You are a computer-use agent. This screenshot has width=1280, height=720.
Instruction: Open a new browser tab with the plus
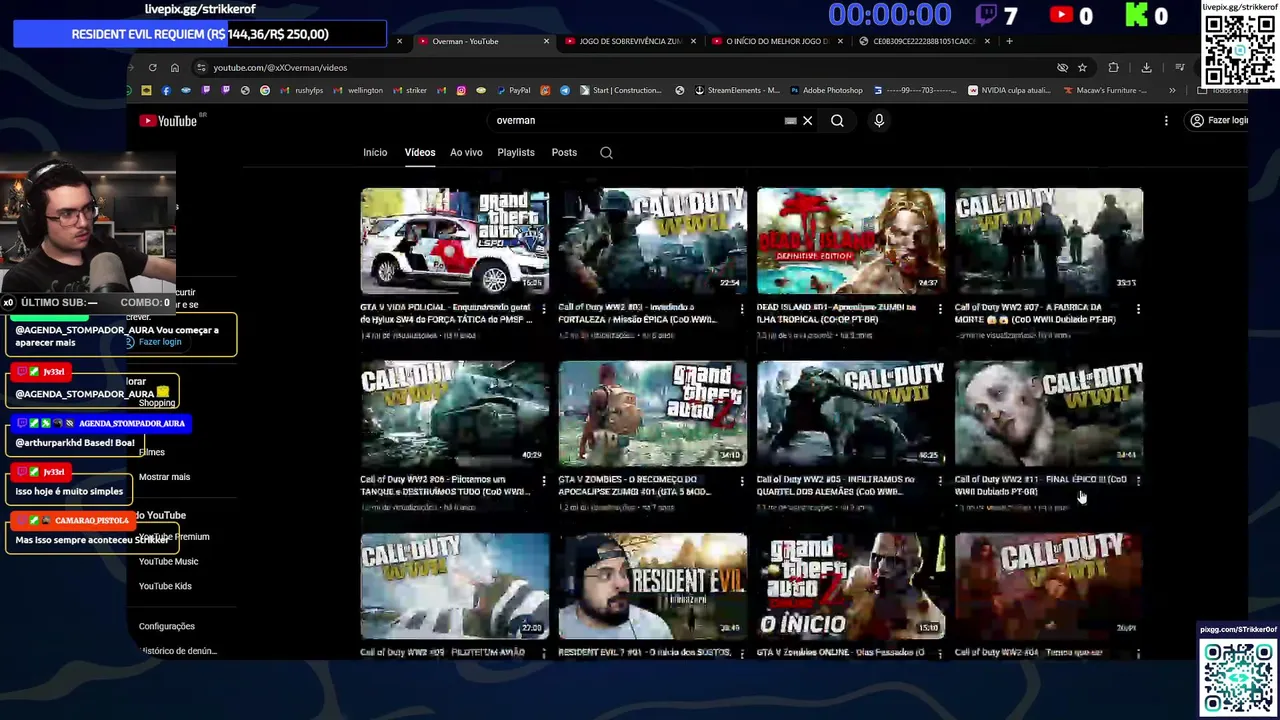1009,41
